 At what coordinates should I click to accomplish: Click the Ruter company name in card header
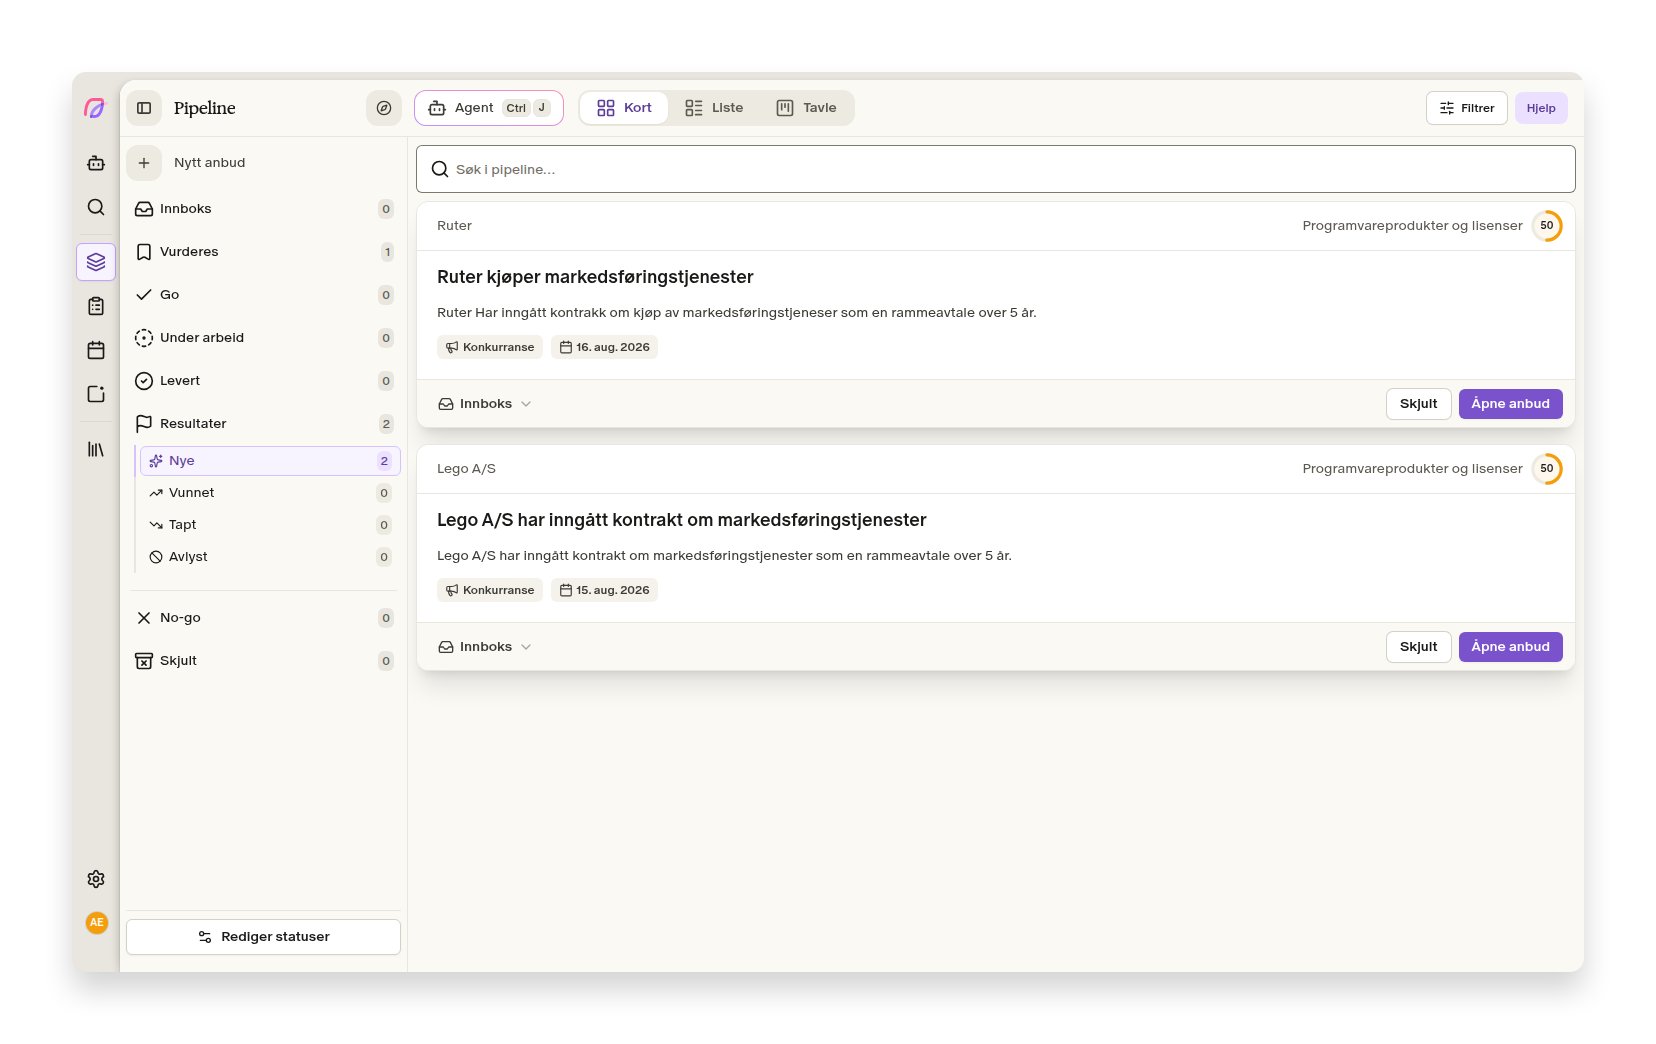(x=454, y=226)
